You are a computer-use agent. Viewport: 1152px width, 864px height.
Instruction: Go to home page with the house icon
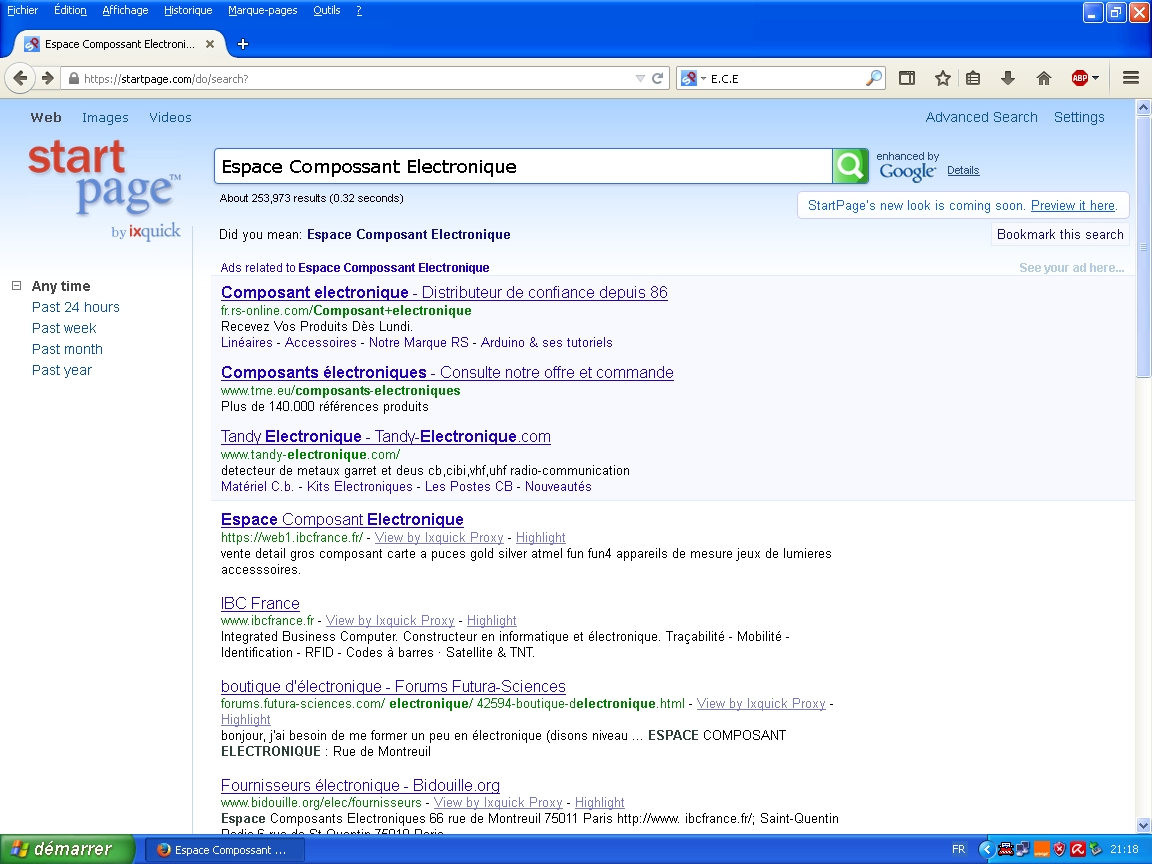point(1043,78)
